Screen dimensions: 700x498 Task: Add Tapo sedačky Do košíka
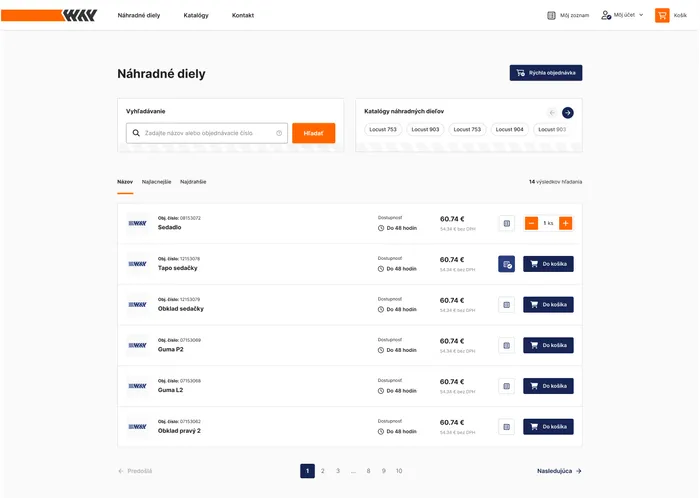(x=548, y=264)
